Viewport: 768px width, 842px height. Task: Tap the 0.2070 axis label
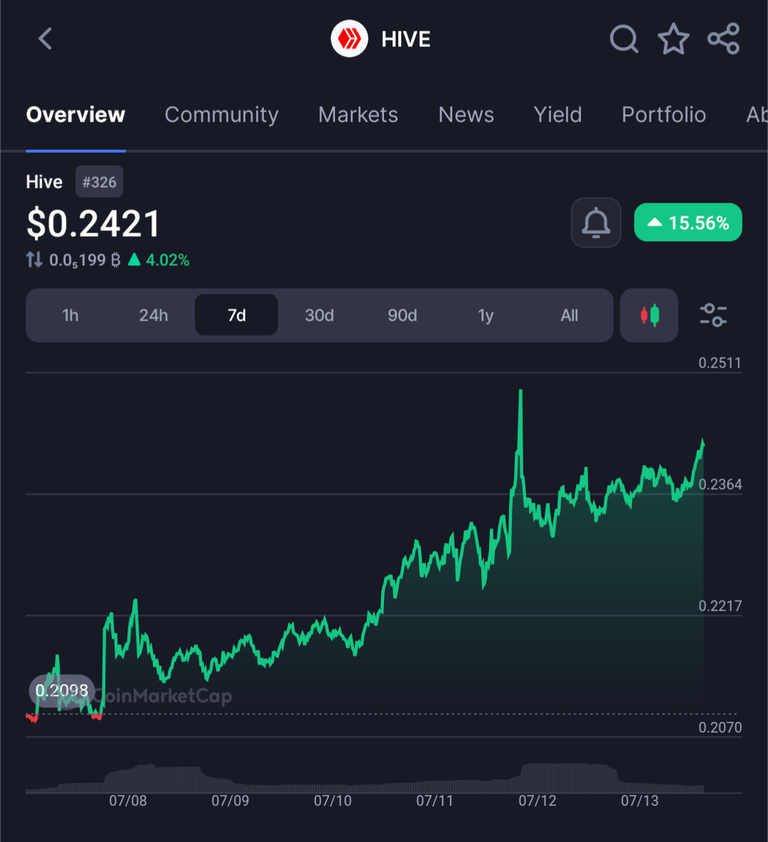coord(720,728)
